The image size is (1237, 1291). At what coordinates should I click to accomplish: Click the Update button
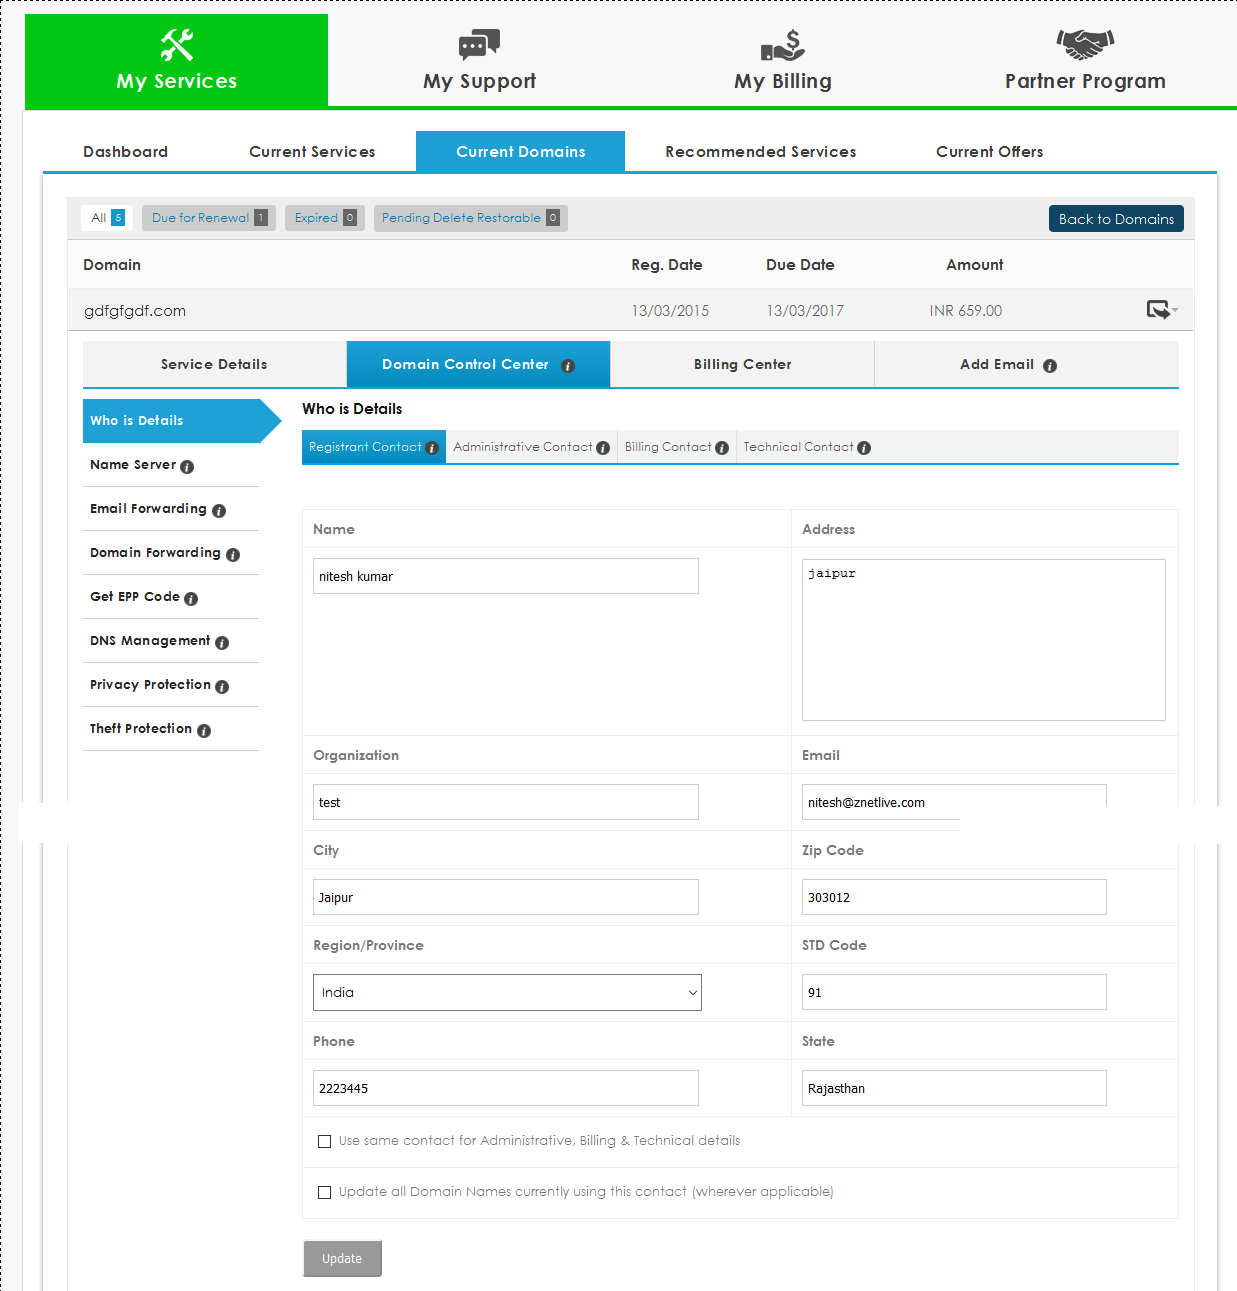click(x=342, y=1259)
